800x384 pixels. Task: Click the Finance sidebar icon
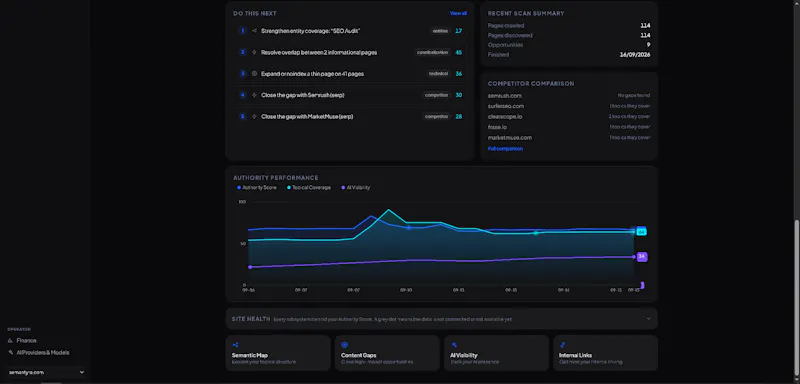click(x=10, y=340)
